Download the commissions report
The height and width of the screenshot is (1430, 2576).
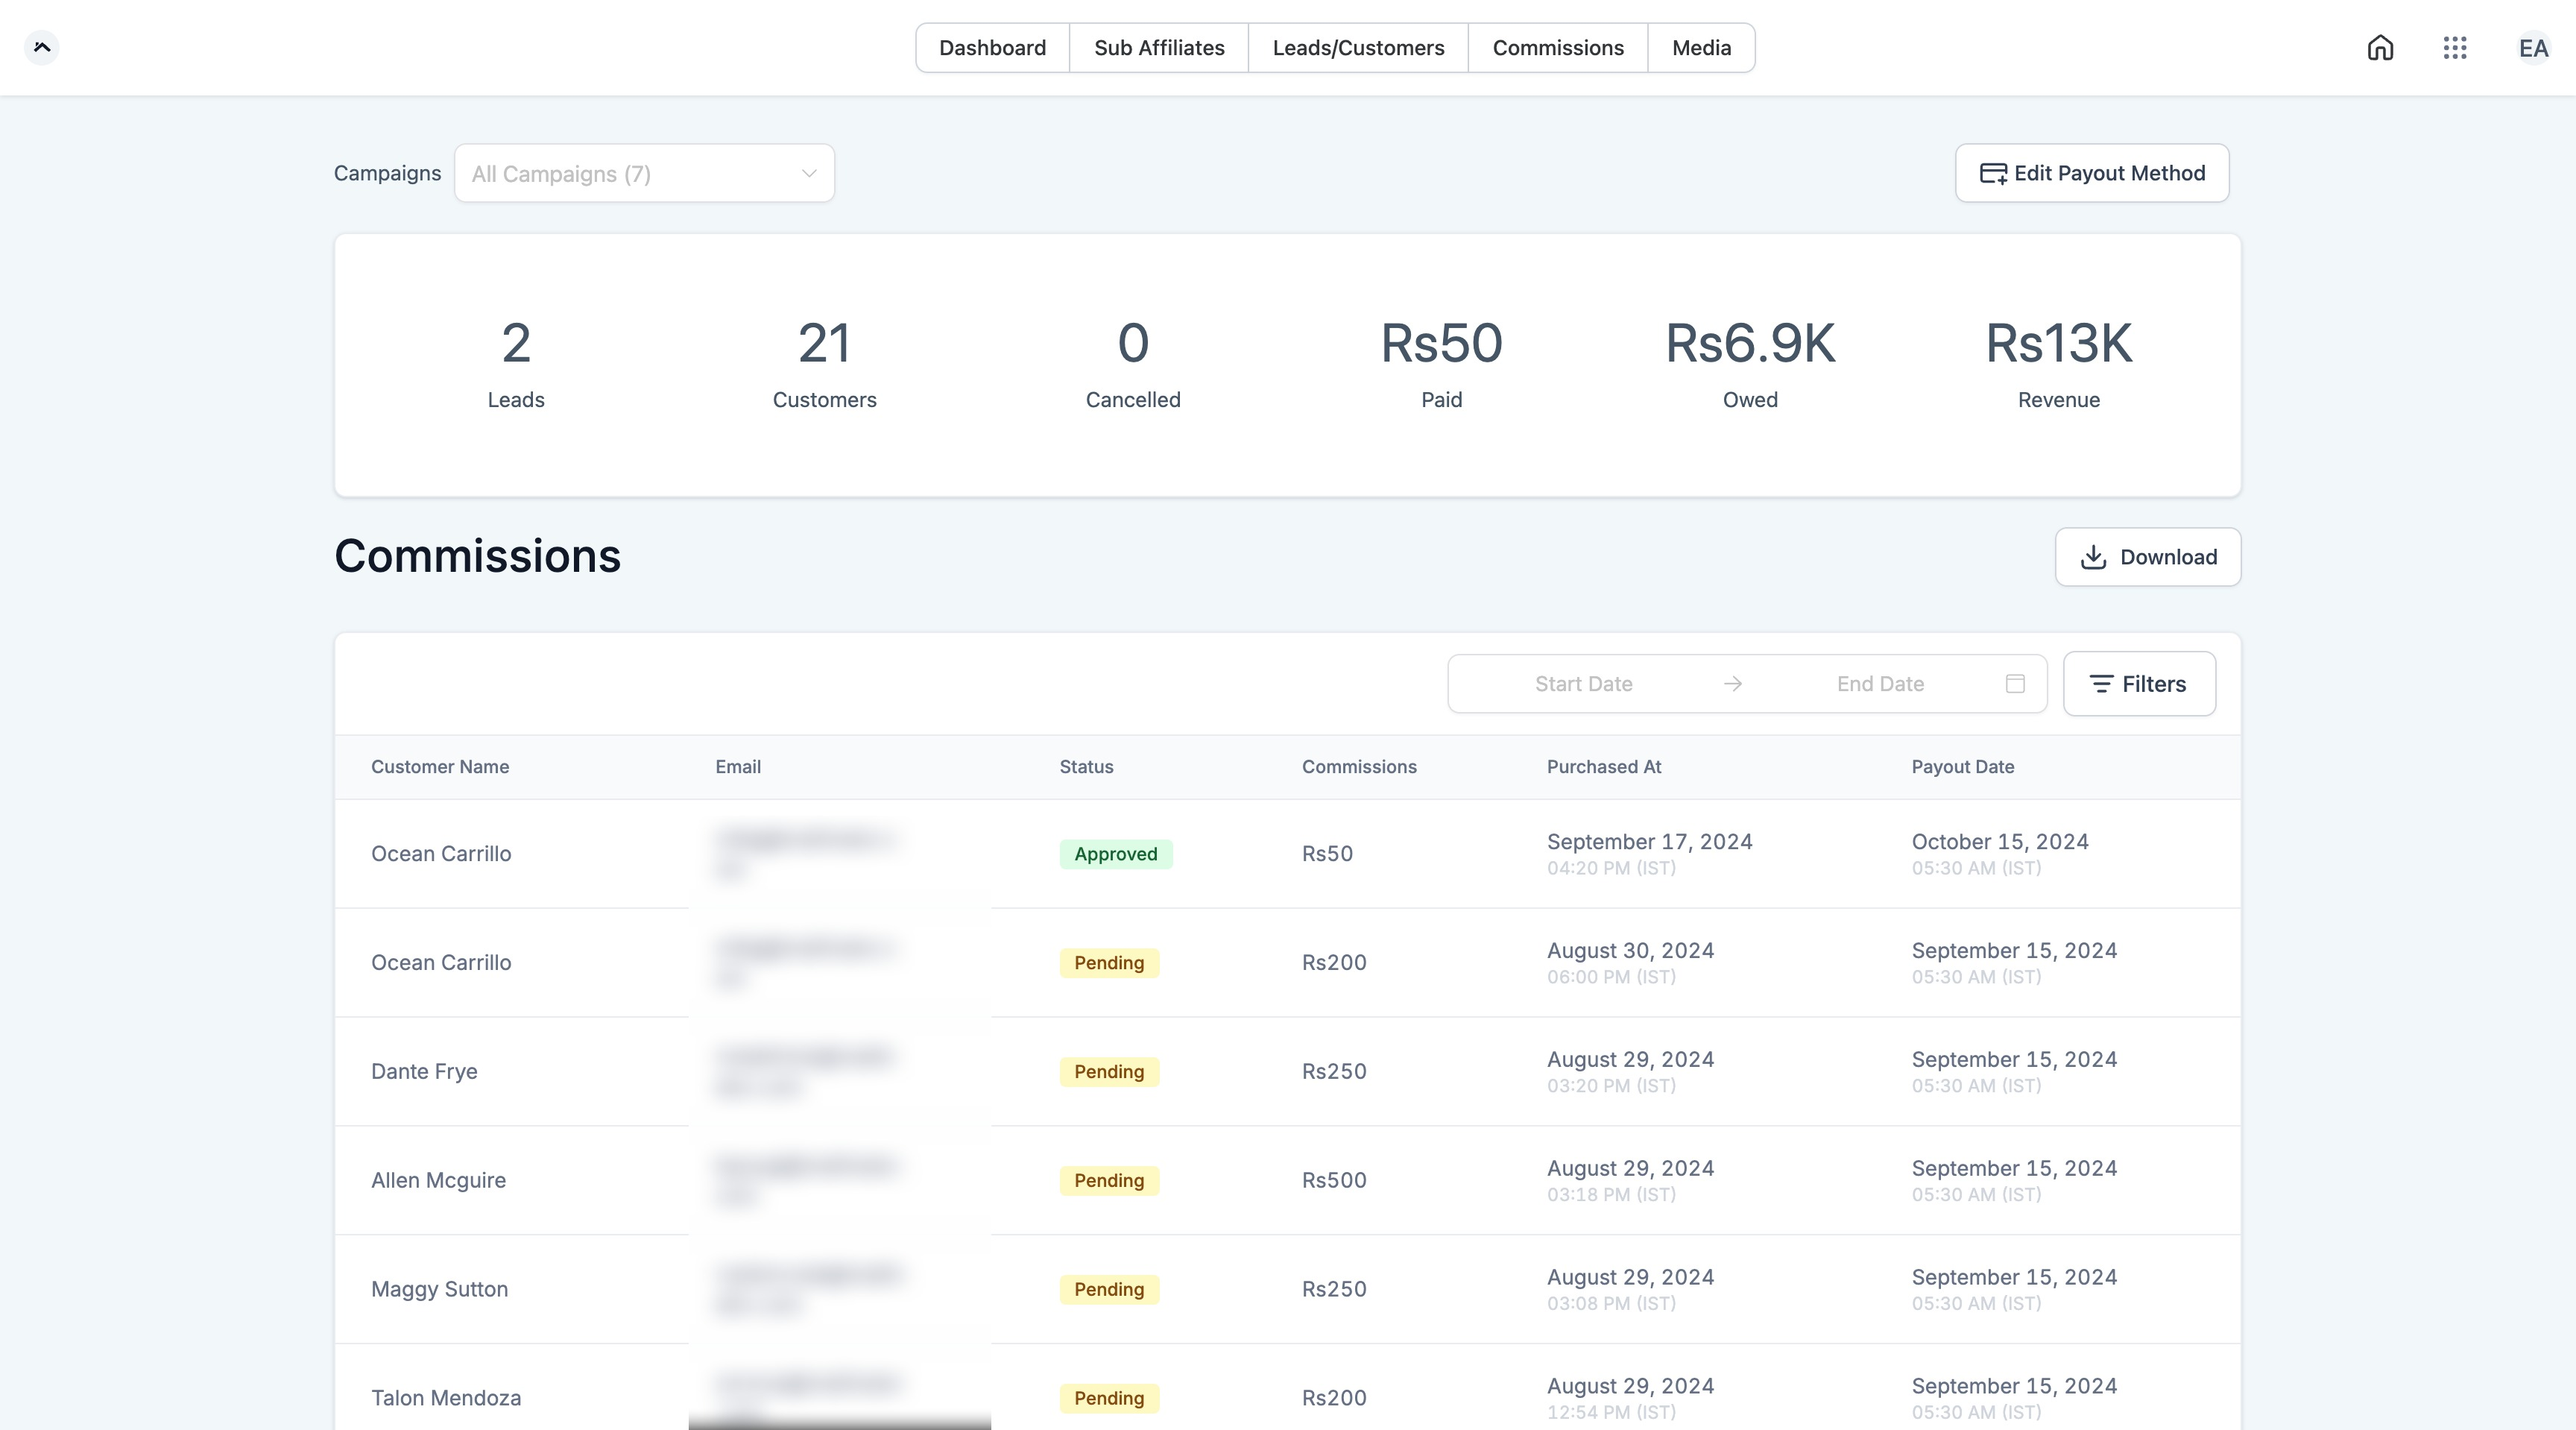pos(2148,557)
